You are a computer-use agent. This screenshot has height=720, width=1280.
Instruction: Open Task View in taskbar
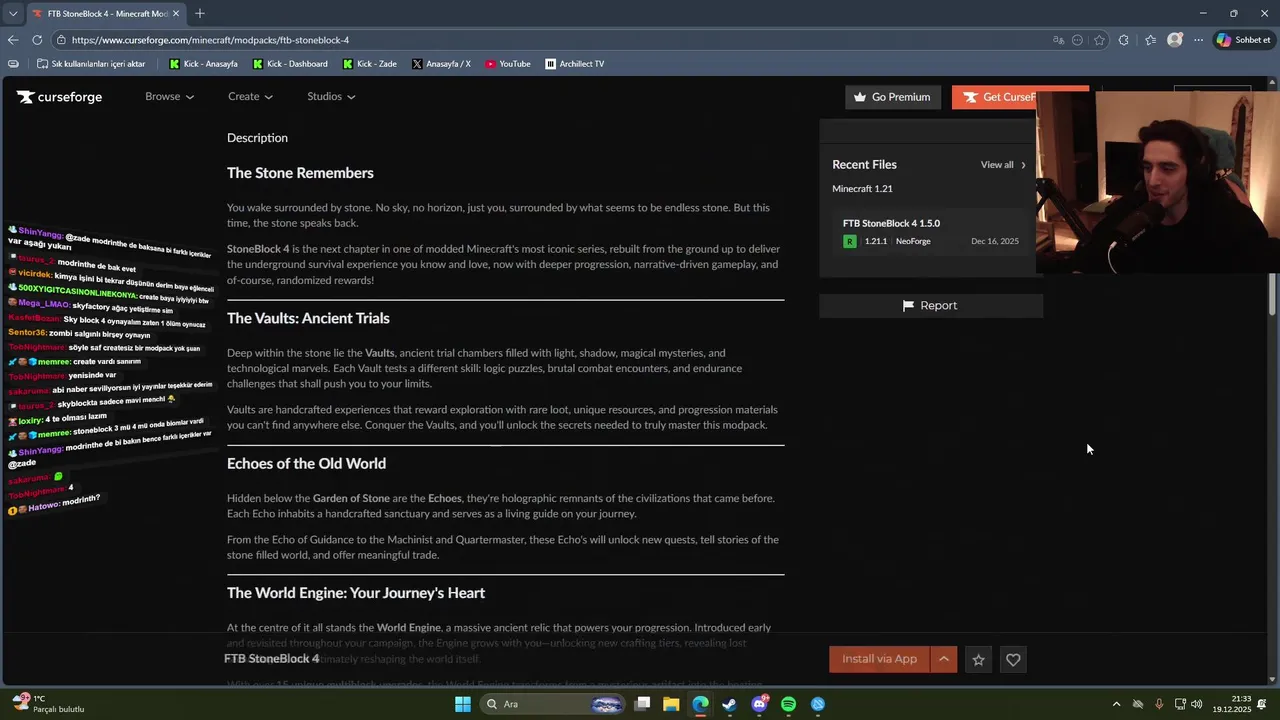point(642,704)
